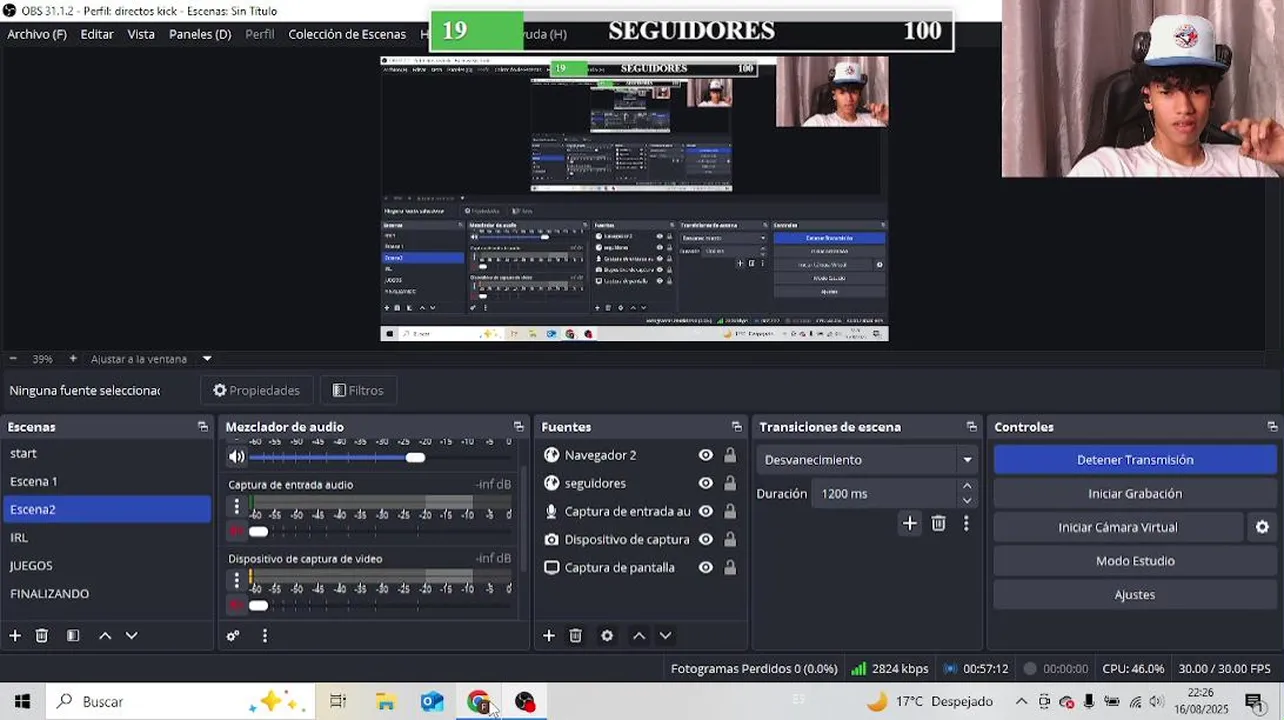Screen dimensions: 1284x720
Task: Undock the Transiciones de escena panel icon
Action: click(x=971, y=427)
